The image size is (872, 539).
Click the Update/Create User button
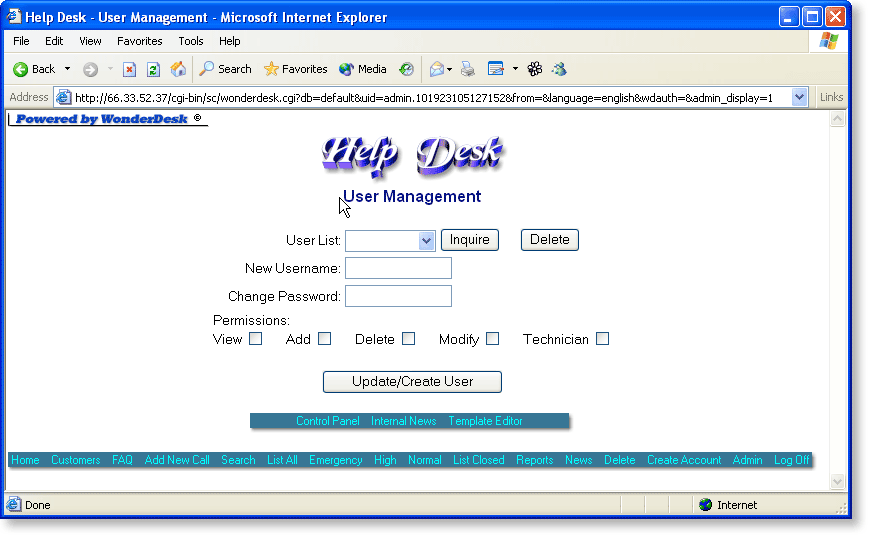[412, 382]
